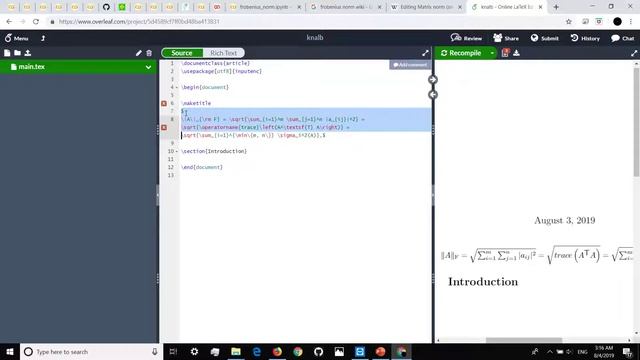Click the \maketitle line in editor
The width and height of the screenshot is (640, 360).
point(196,103)
